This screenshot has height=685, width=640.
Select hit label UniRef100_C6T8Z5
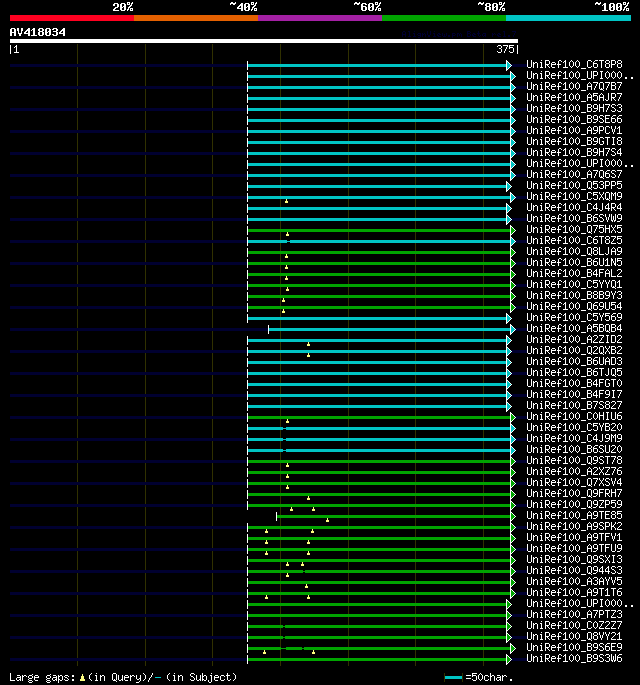(x=574, y=240)
